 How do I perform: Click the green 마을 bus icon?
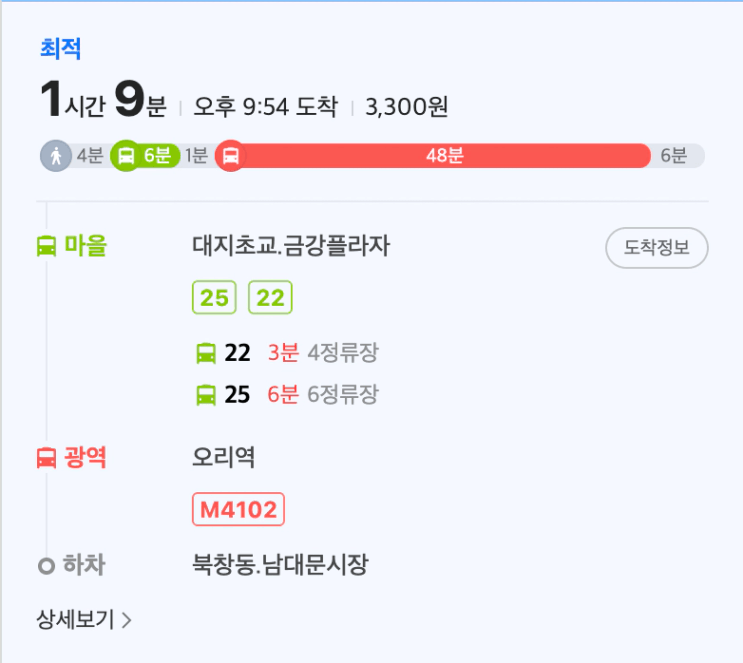pos(46,246)
